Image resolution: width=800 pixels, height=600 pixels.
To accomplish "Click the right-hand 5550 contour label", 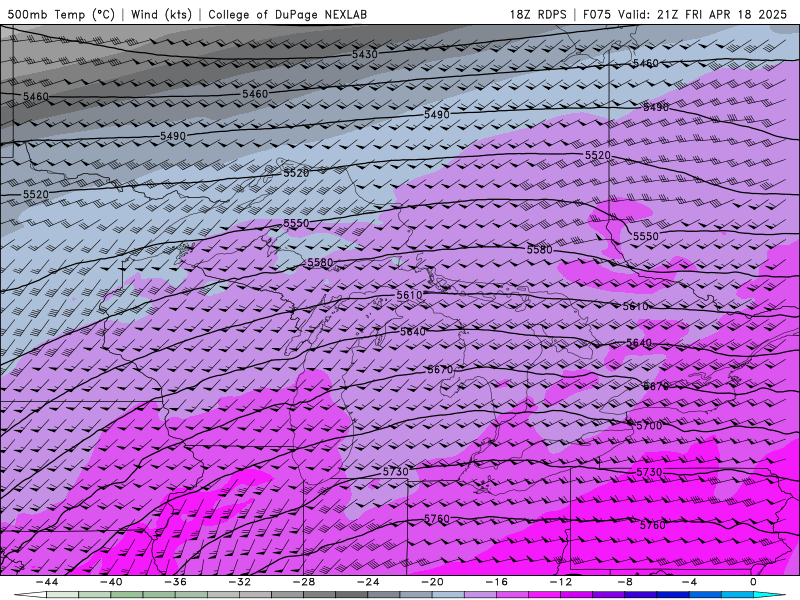I will (645, 236).
